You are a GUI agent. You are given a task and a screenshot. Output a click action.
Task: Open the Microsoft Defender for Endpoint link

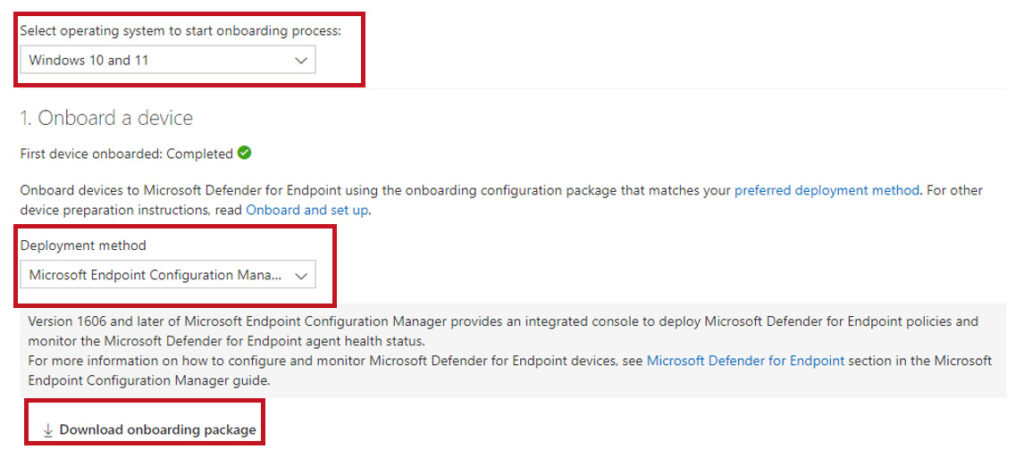point(745,360)
